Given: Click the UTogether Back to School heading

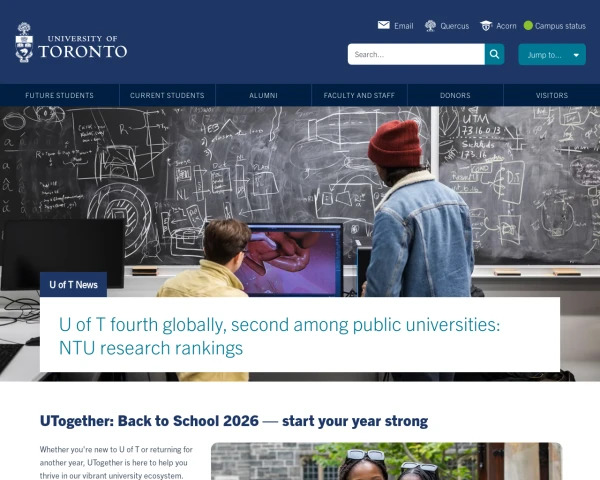Looking at the screenshot, I should (234, 421).
